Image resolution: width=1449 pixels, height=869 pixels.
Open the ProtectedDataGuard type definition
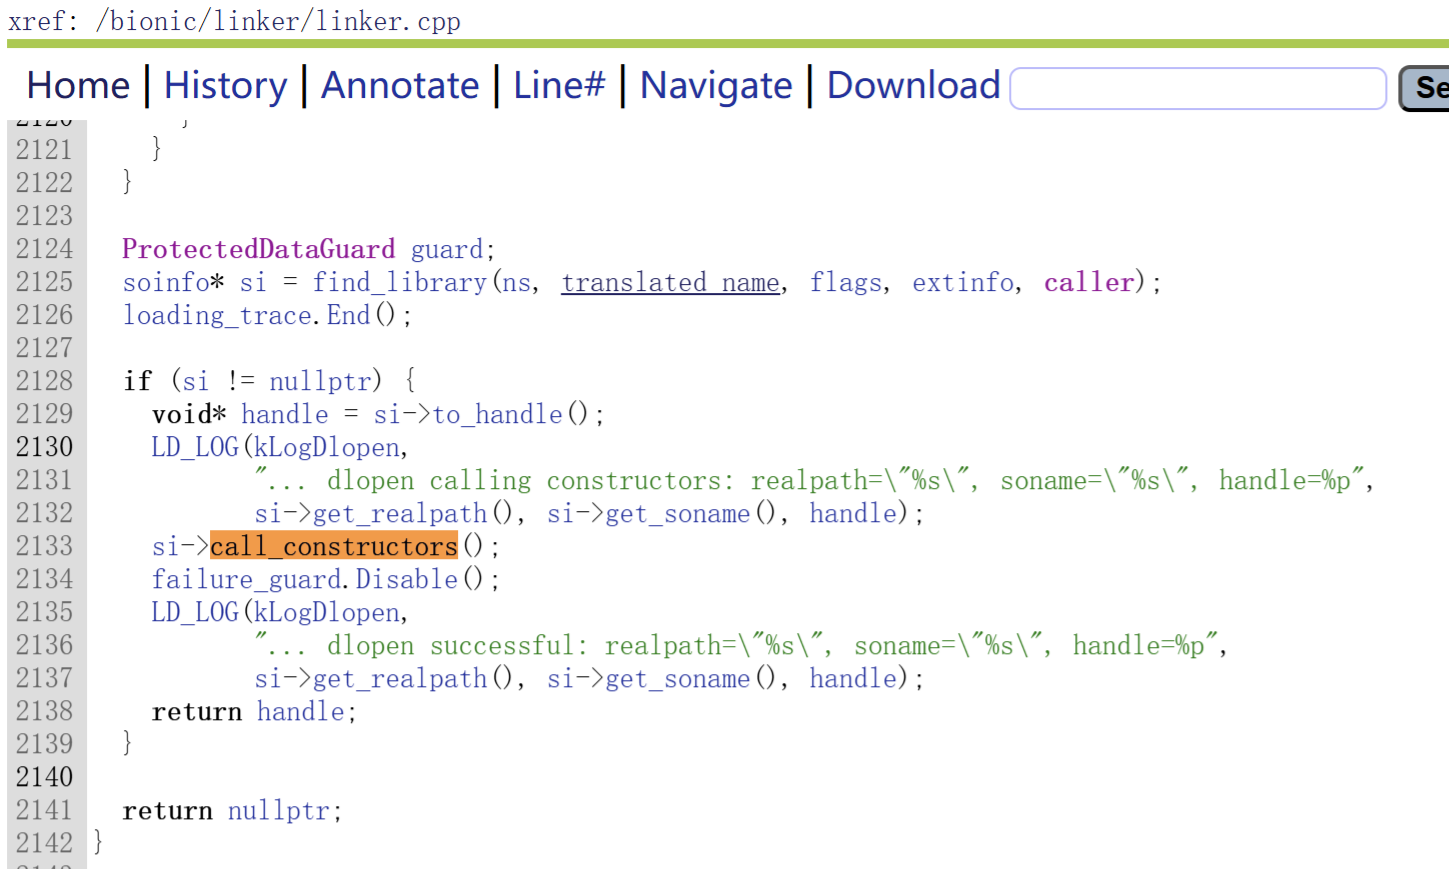click(258, 249)
